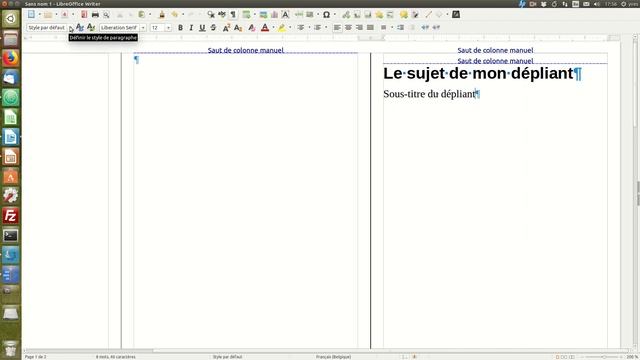Click the Subscript icon
This screenshot has width=640, height=360.
[x=238, y=27]
